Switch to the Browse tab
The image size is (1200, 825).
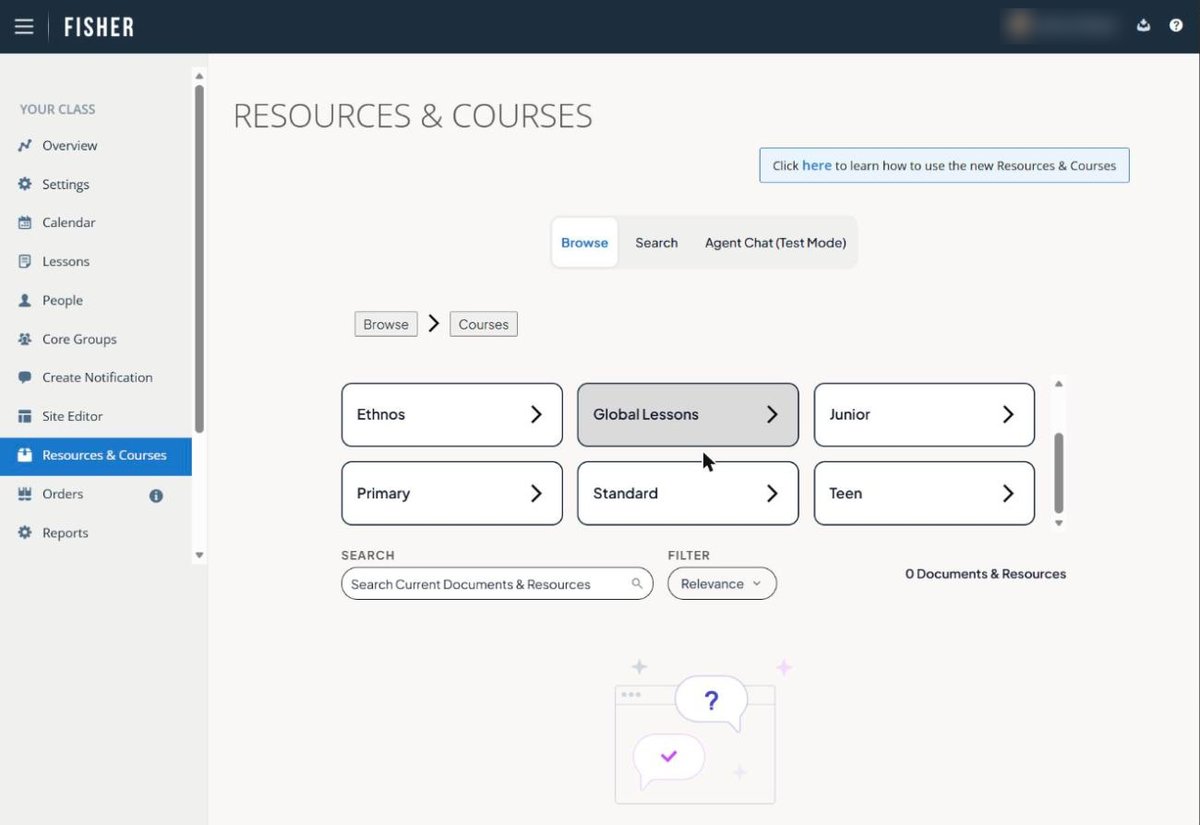point(584,243)
